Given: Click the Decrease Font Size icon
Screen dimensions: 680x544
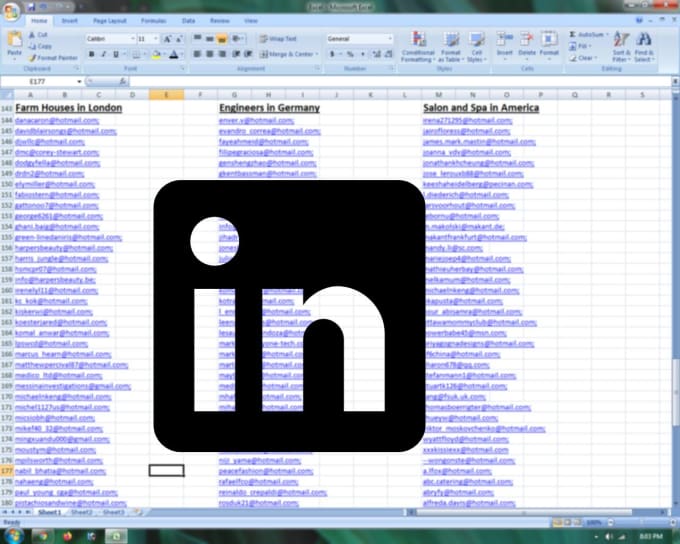Looking at the screenshot, I should (x=180, y=39).
